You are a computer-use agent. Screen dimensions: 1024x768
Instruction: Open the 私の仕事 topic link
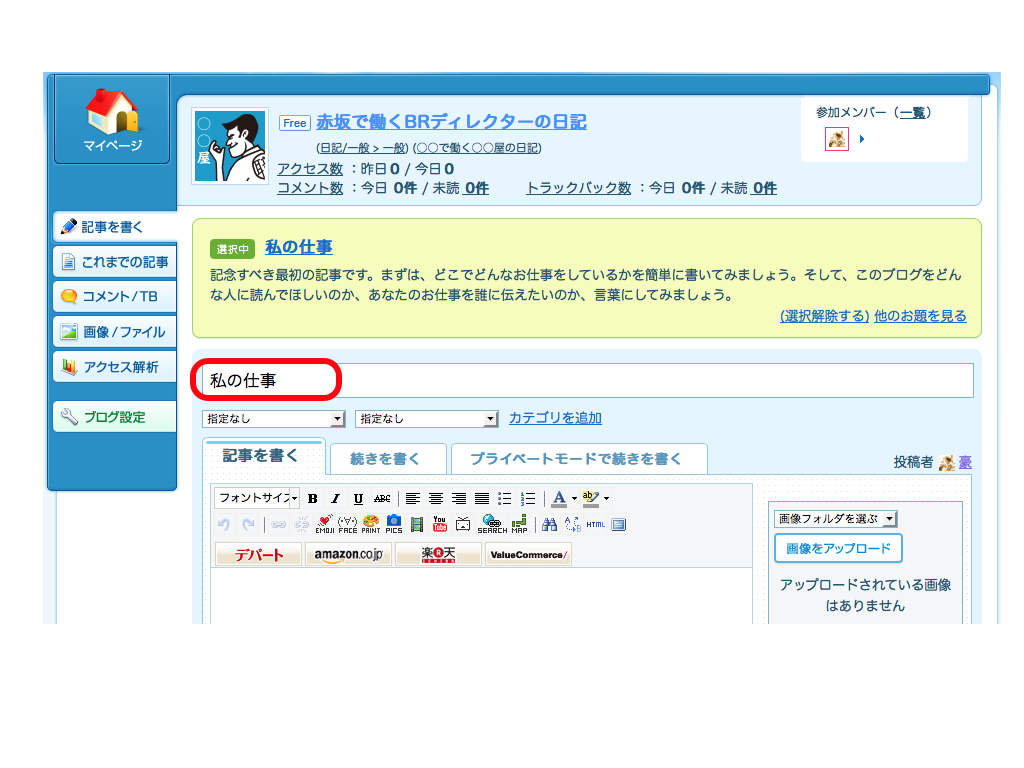click(x=299, y=248)
